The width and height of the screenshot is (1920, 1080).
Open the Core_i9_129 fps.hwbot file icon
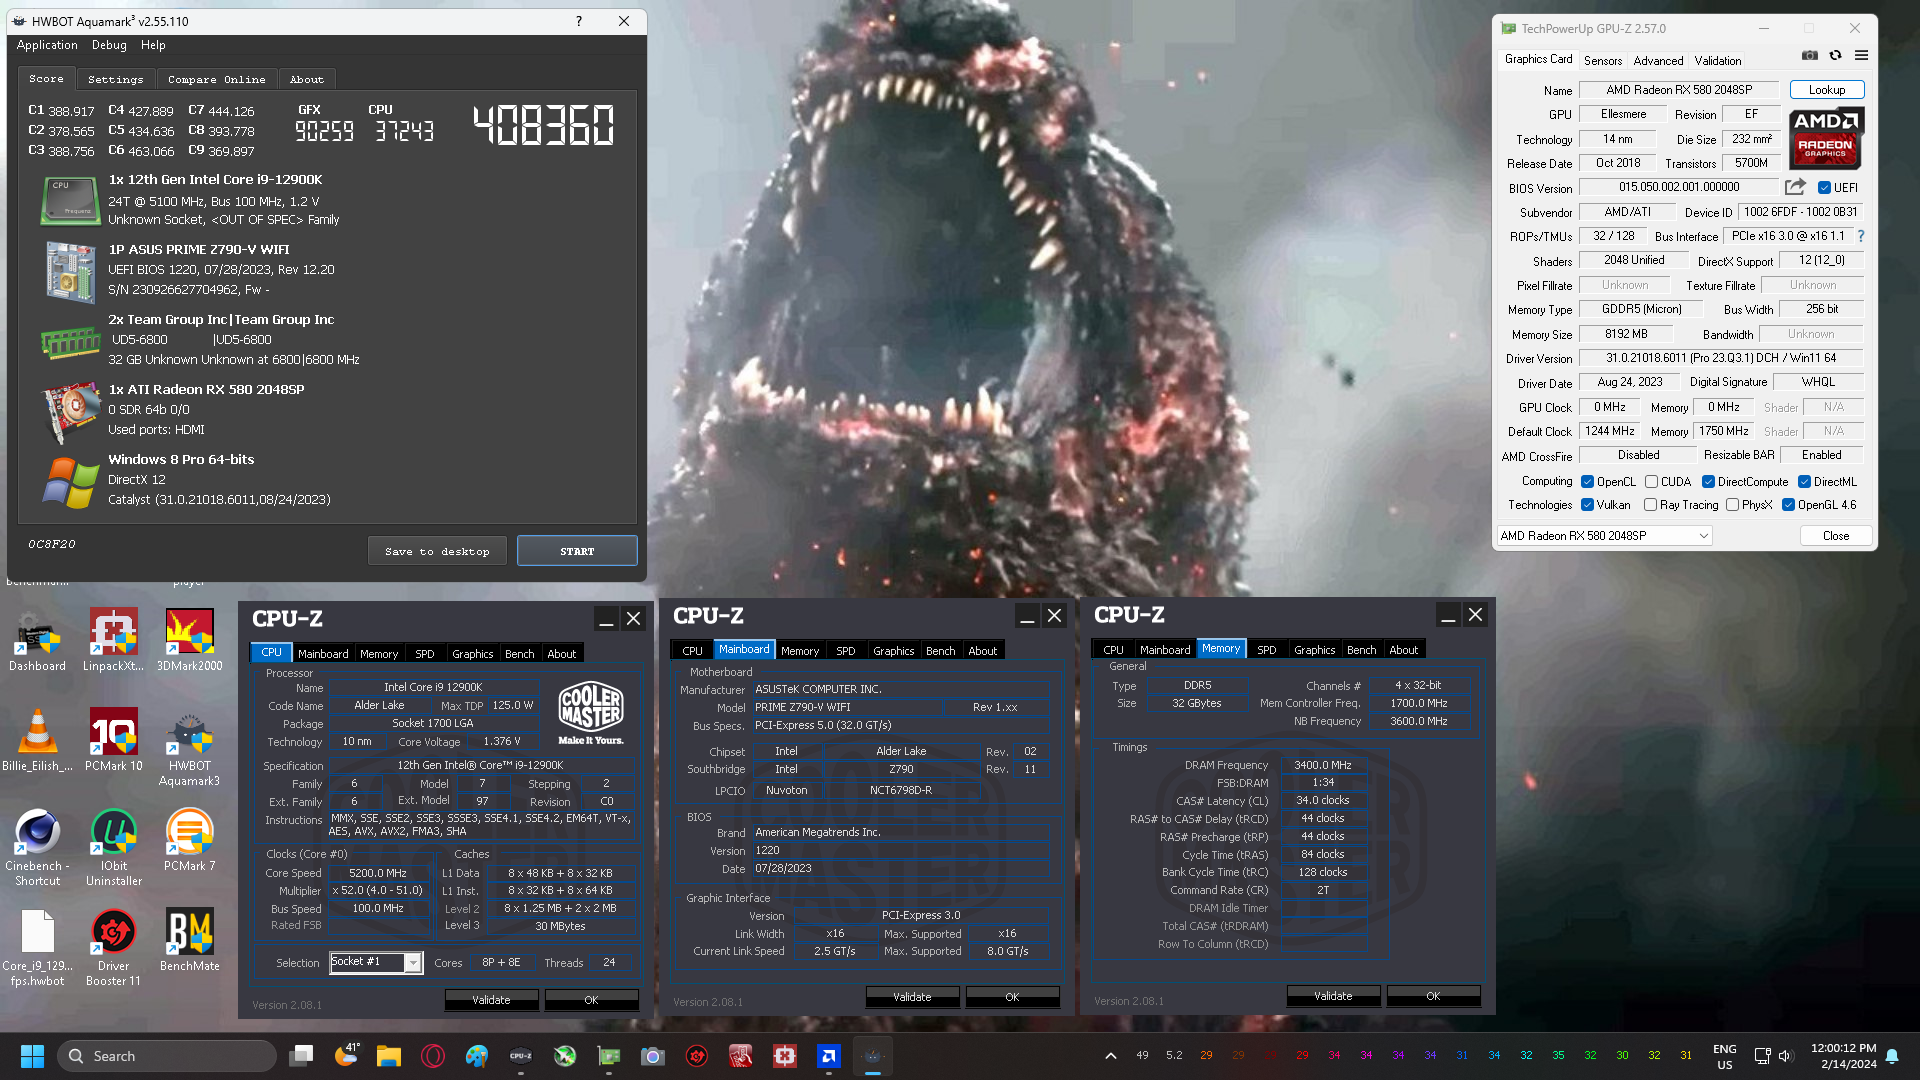[x=38, y=948]
